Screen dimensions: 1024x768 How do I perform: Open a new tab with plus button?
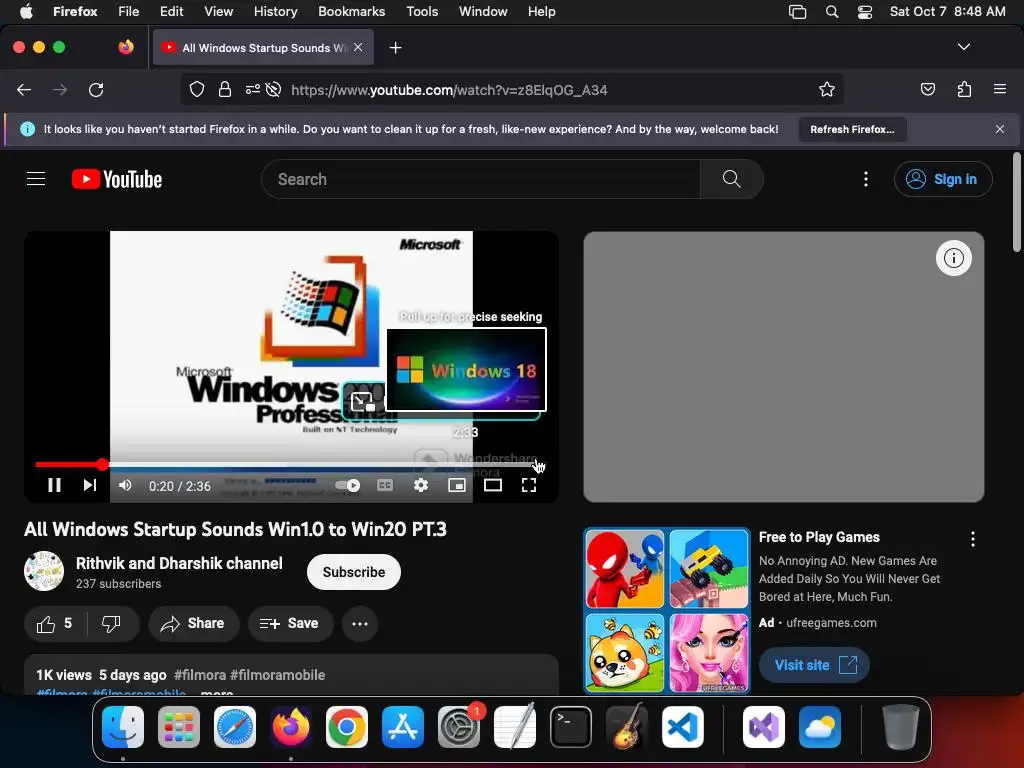[x=395, y=48]
